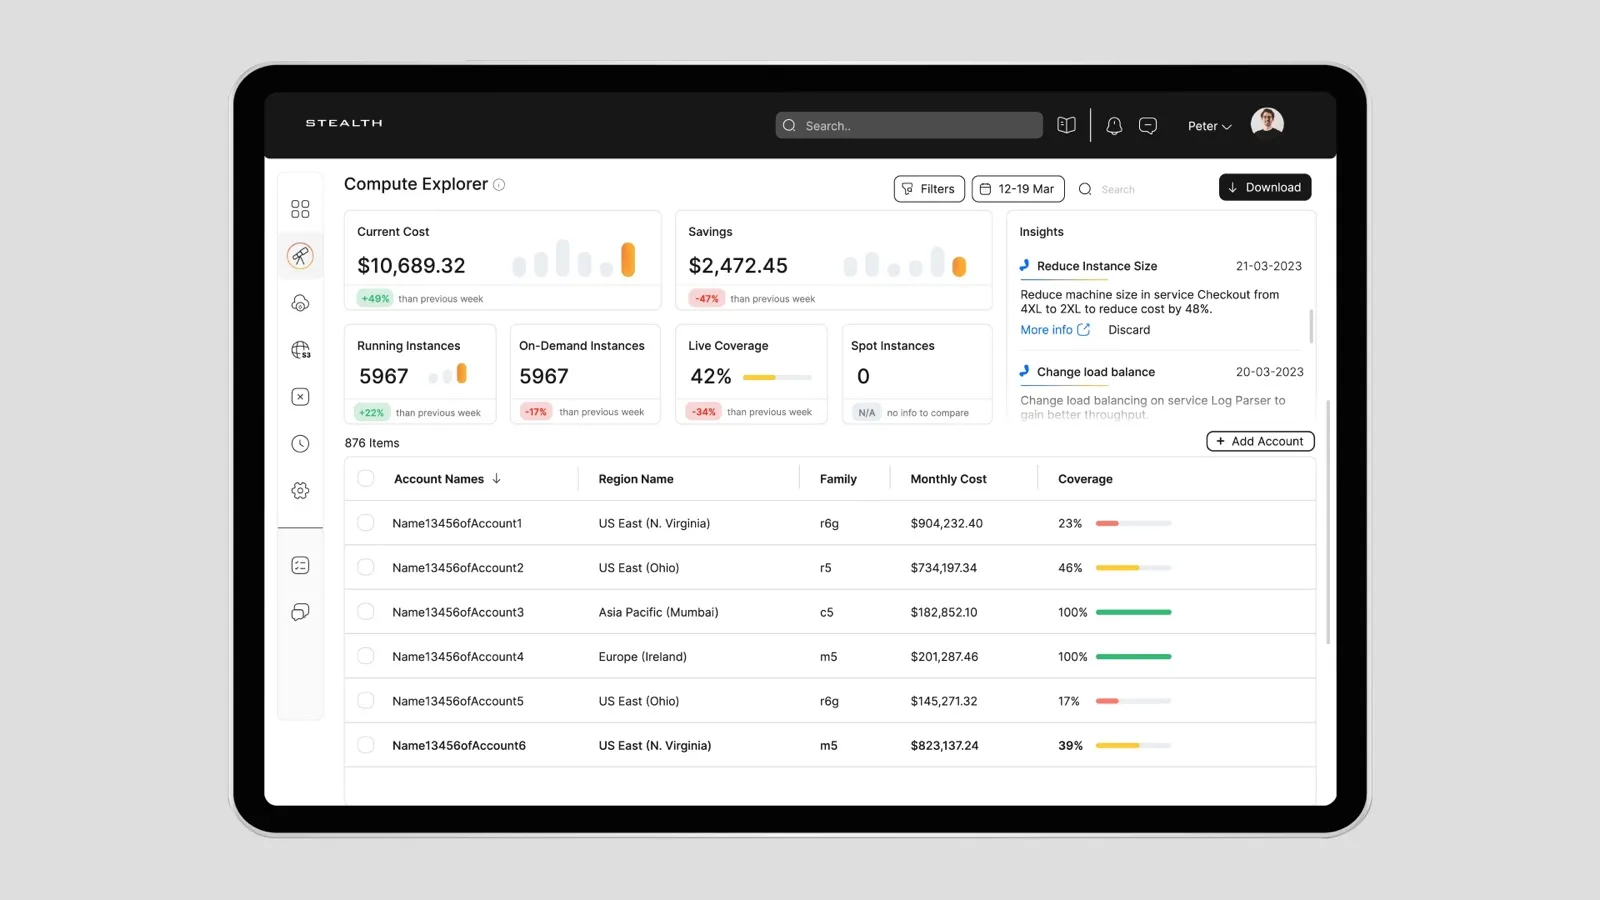Click the Coverage column header

click(x=1085, y=479)
